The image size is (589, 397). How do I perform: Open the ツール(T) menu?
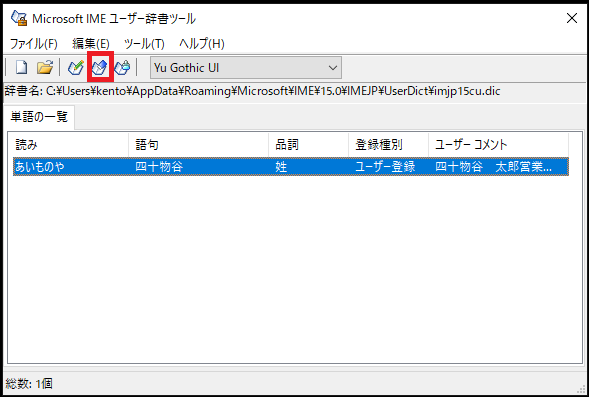pyautogui.click(x=144, y=44)
